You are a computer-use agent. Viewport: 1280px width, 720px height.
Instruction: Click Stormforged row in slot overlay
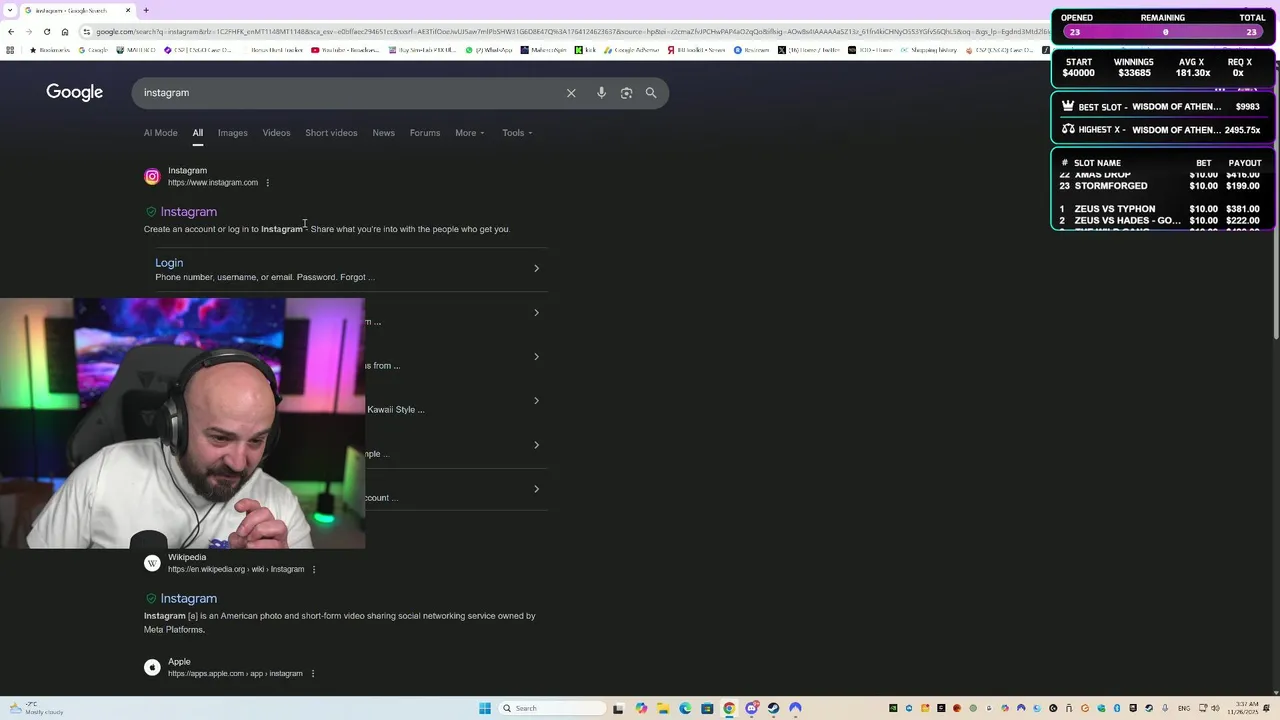click(x=1162, y=186)
